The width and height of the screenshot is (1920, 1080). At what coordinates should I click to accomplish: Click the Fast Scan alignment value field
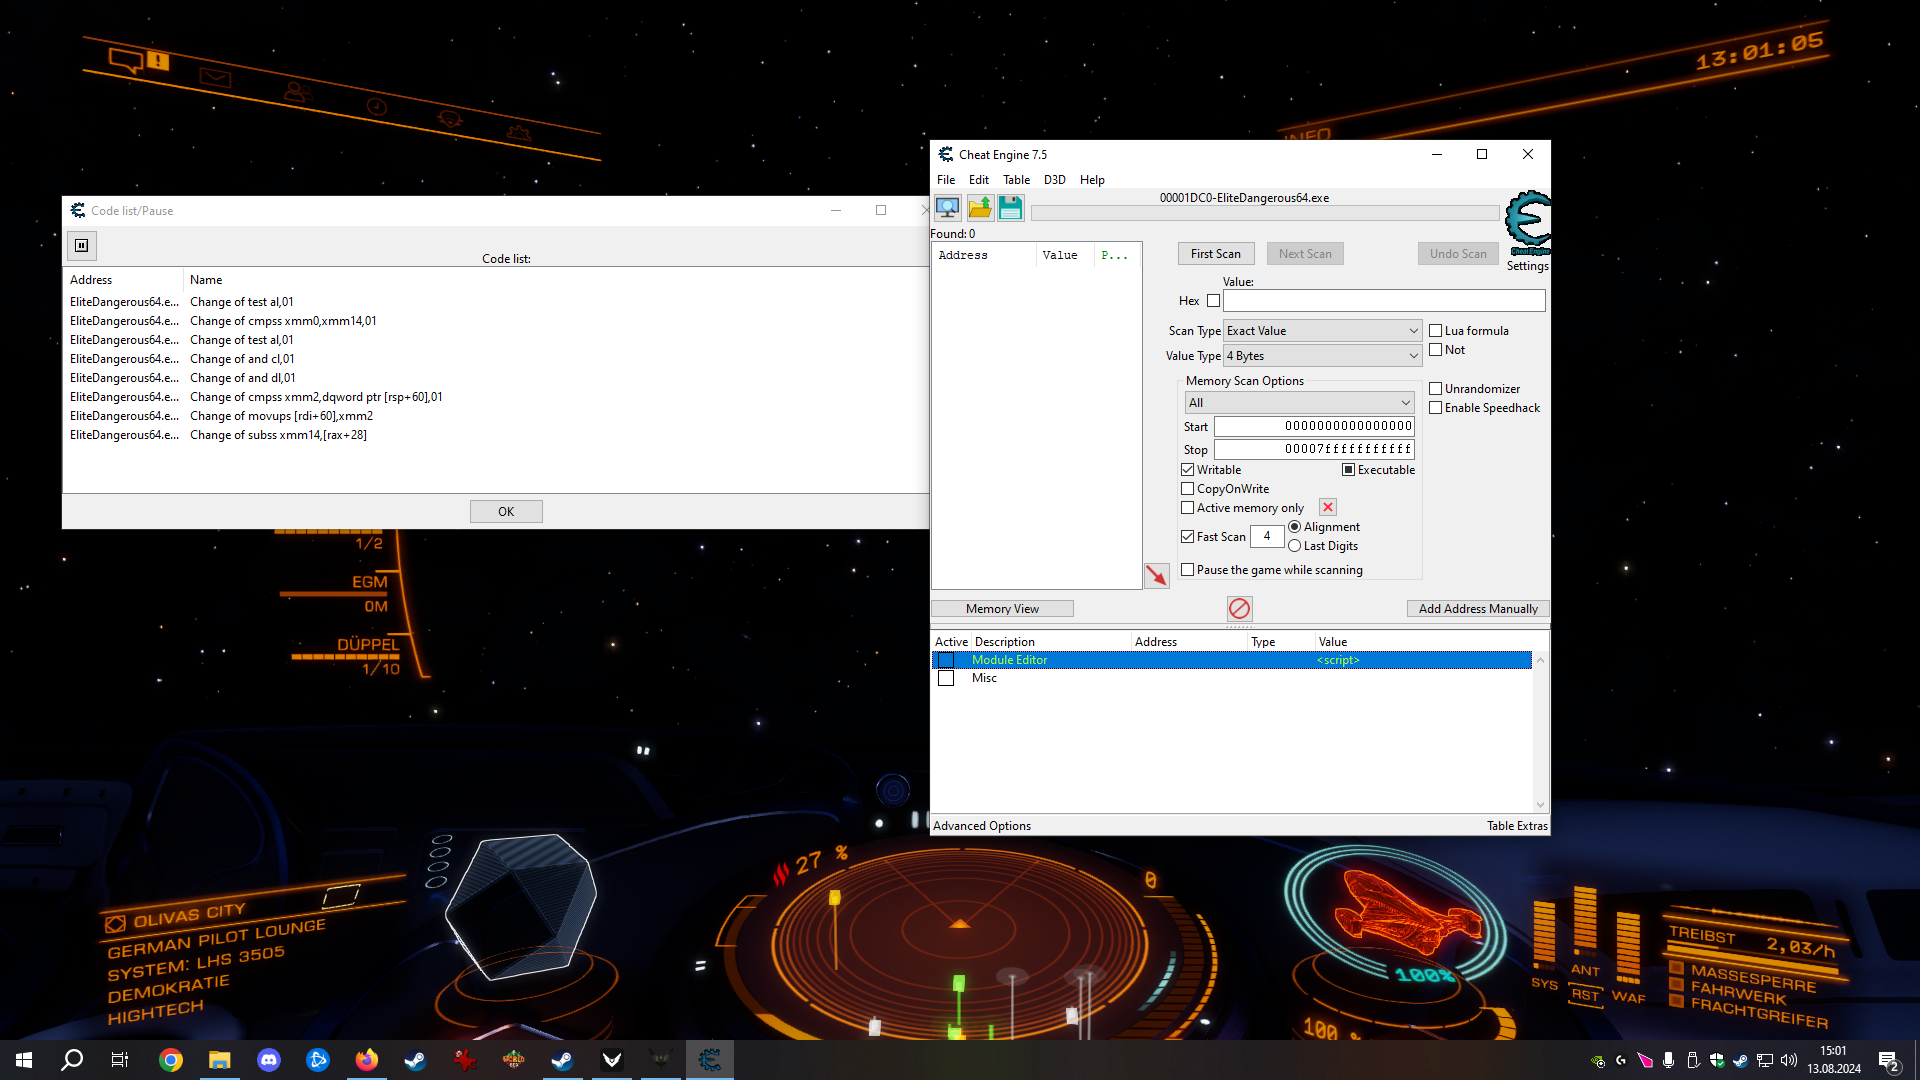click(x=1267, y=537)
